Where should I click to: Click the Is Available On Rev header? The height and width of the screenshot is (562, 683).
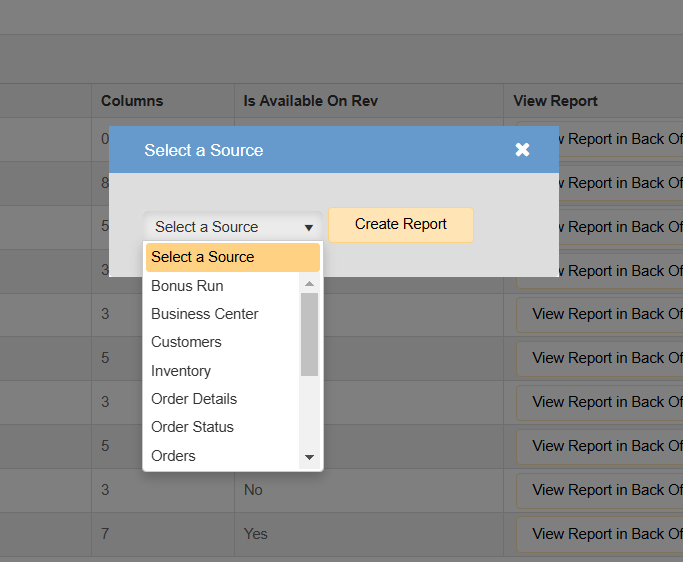click(310, 101)
